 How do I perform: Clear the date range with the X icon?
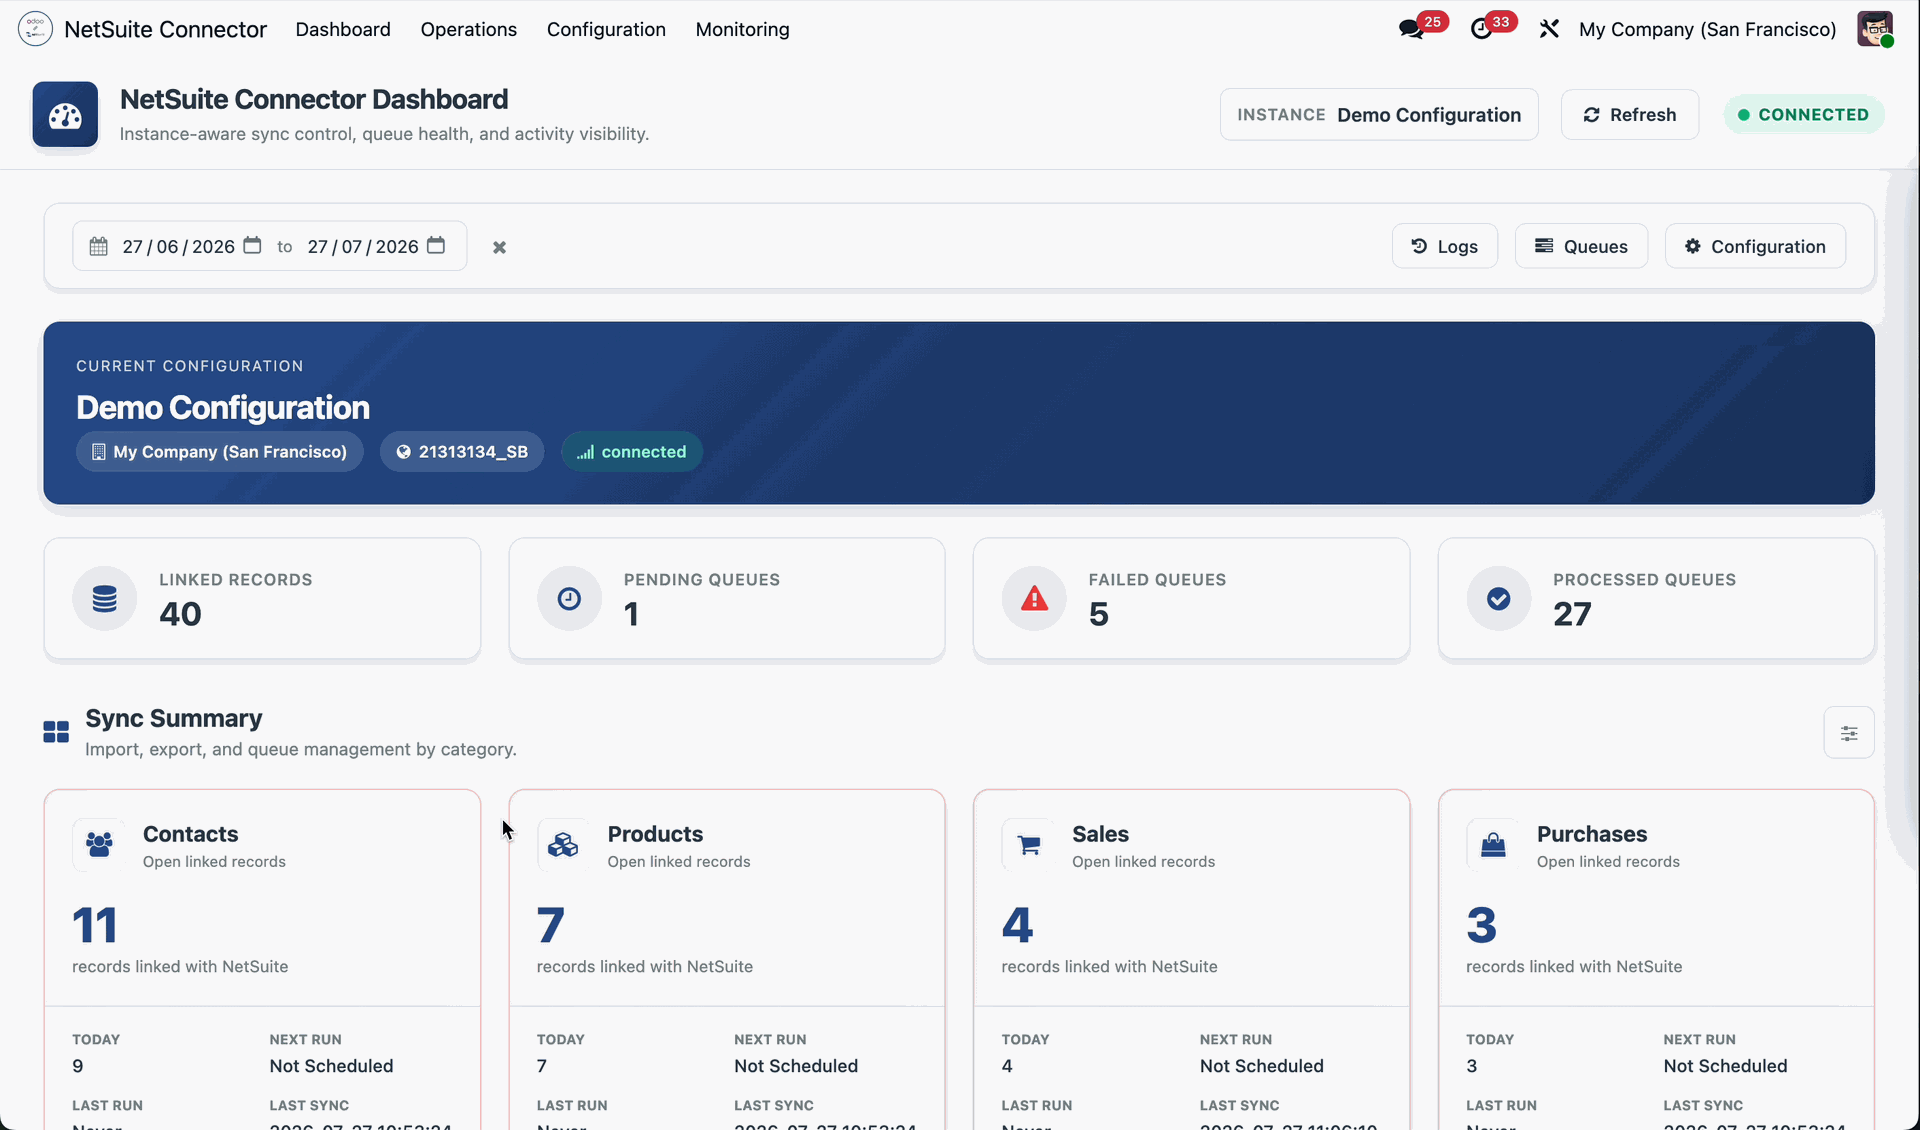click(499, 247)
